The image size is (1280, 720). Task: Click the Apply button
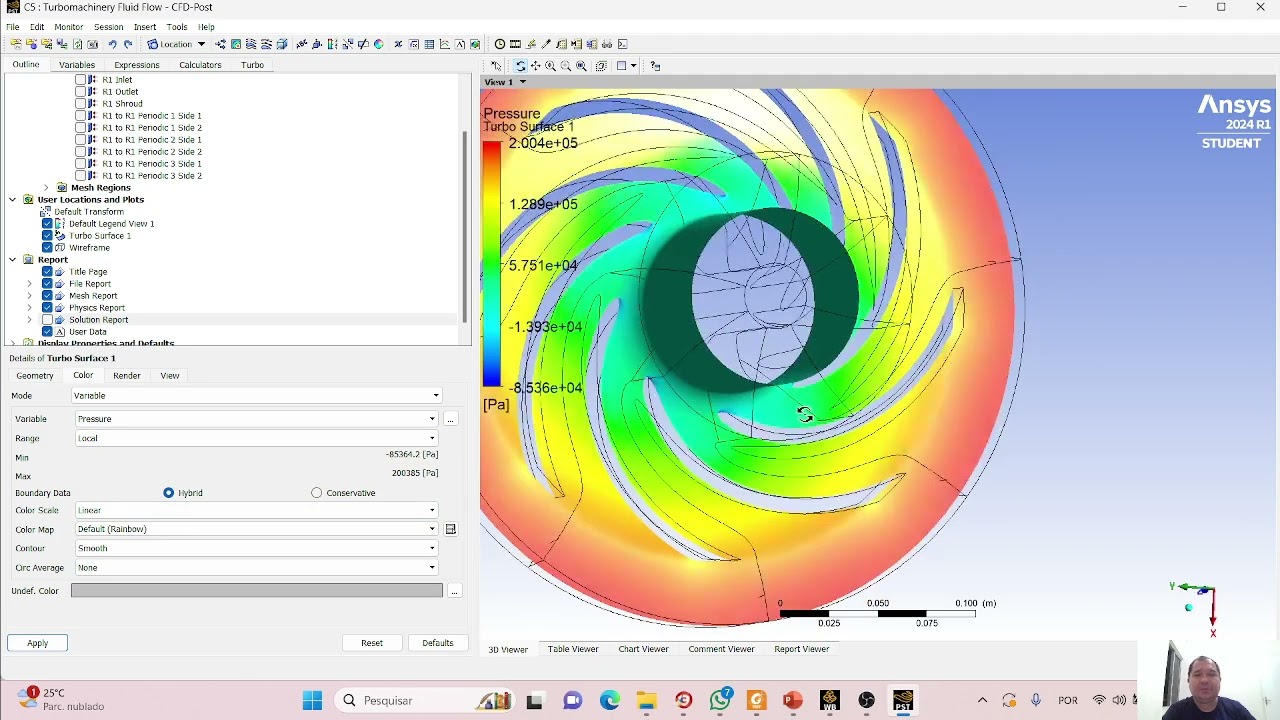click(37, 643)
